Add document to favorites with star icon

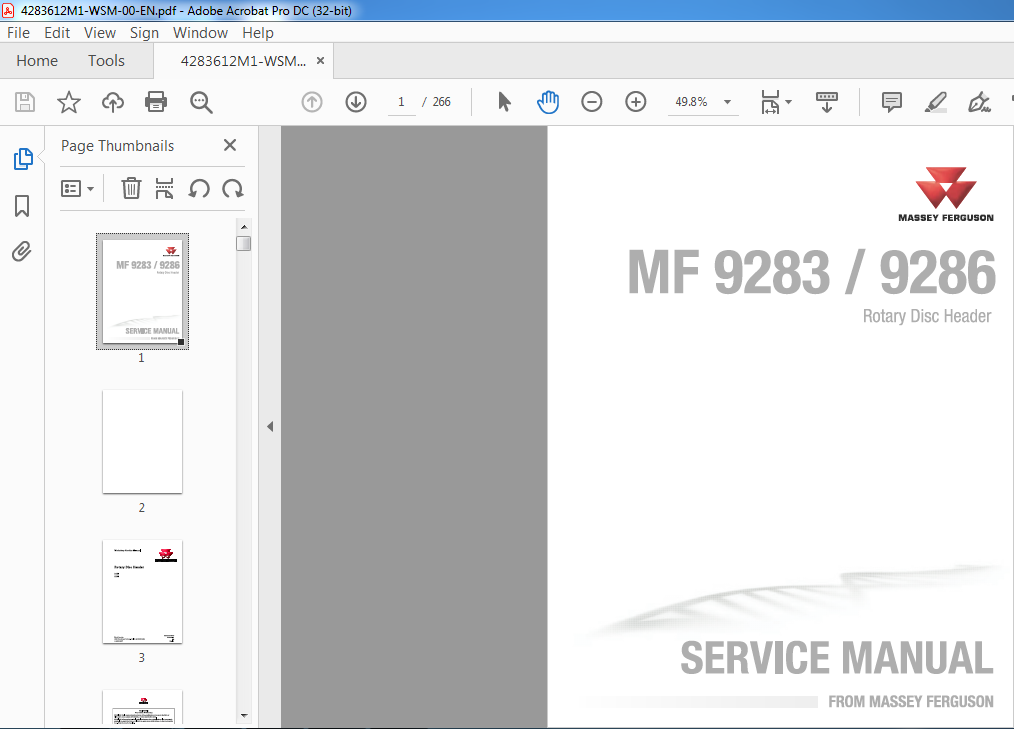[68, 102]
